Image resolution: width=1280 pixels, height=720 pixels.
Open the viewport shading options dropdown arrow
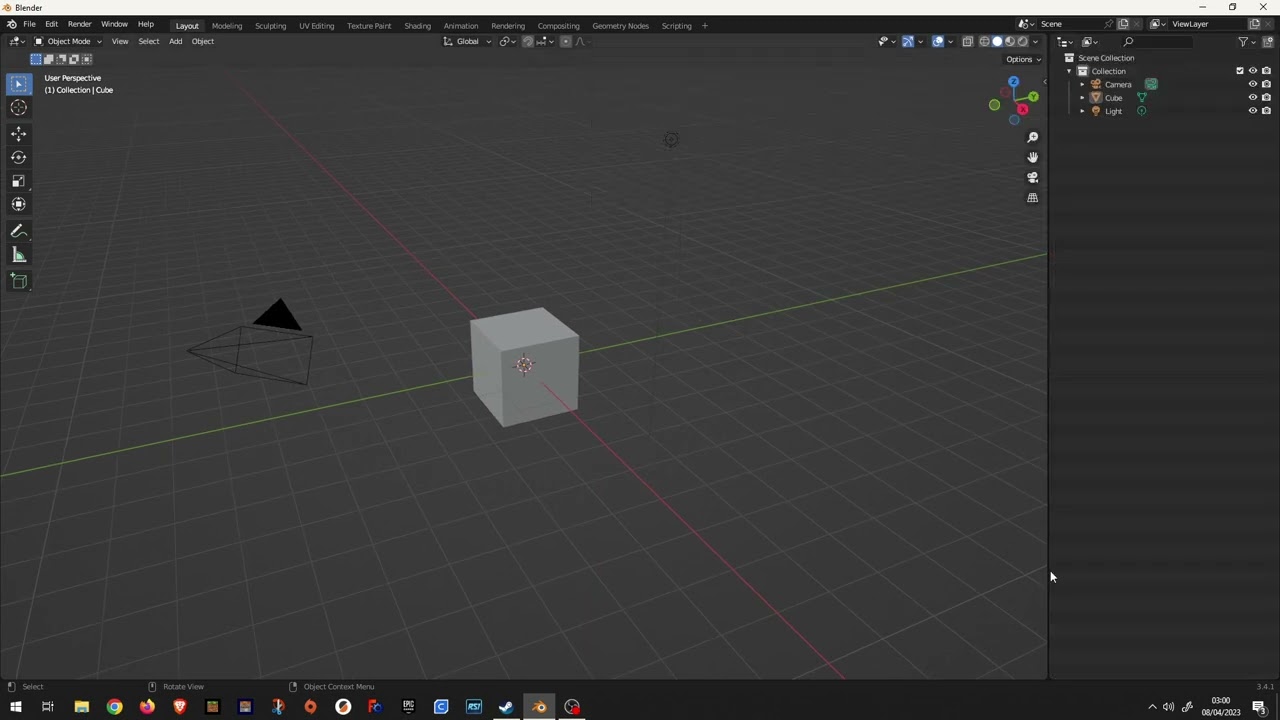click(x=1035, y=42)
